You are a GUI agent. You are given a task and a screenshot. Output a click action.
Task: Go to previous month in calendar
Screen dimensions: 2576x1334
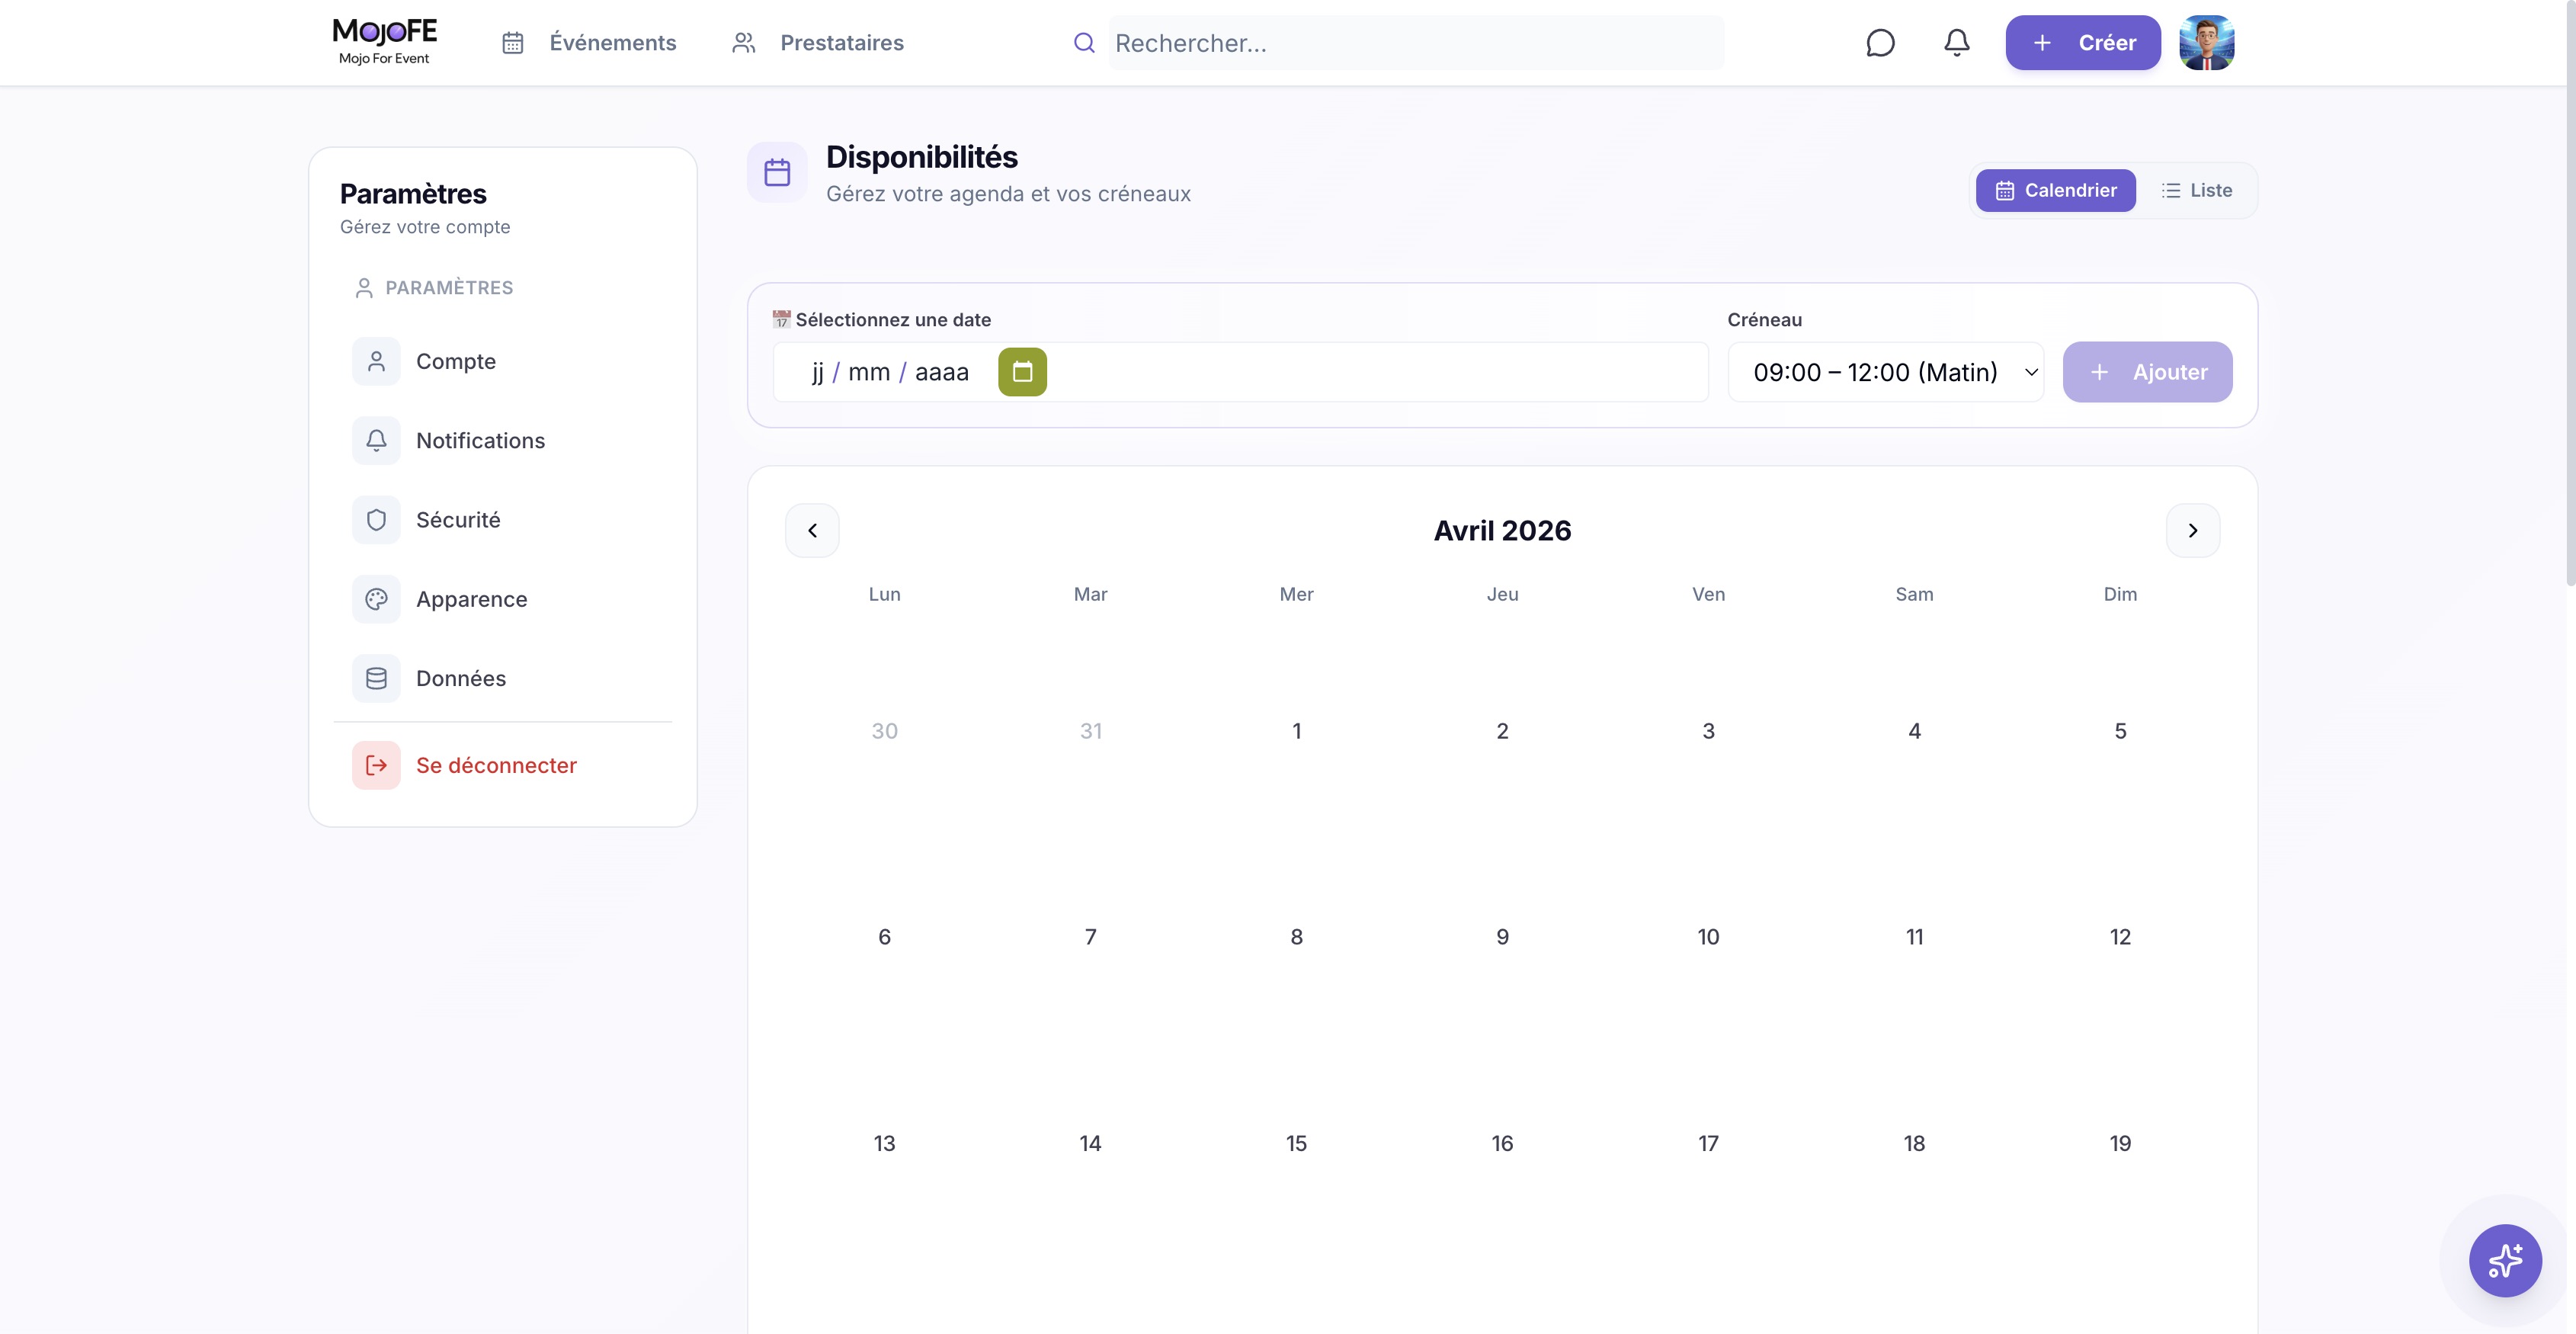coord(812,530)
